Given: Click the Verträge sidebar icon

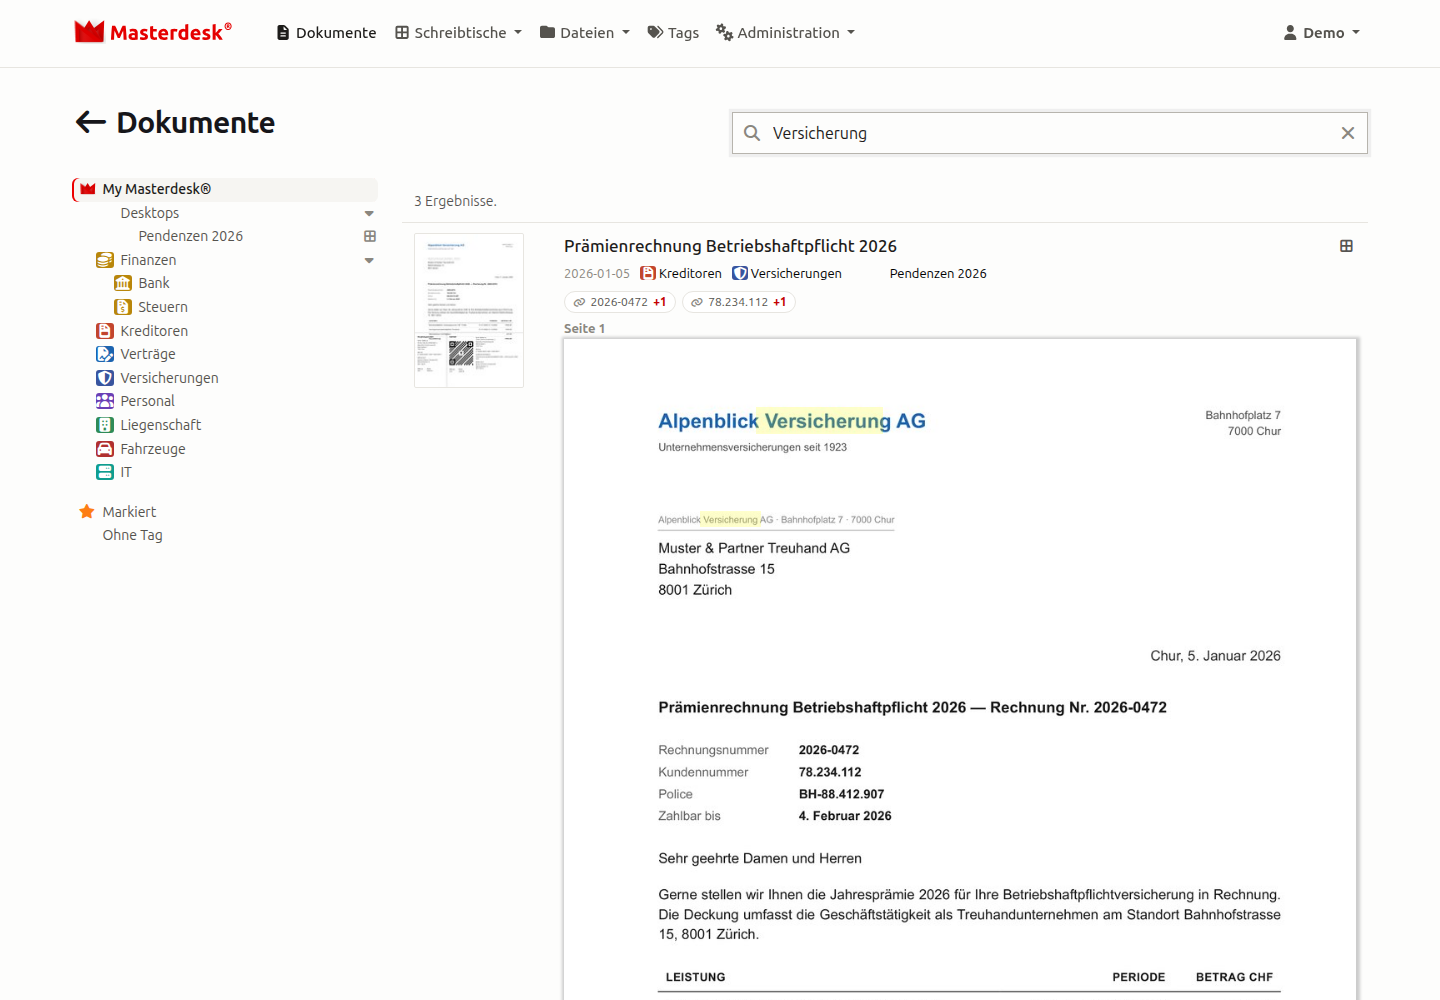Looking at the screenshot, I should tap(105, 354).
